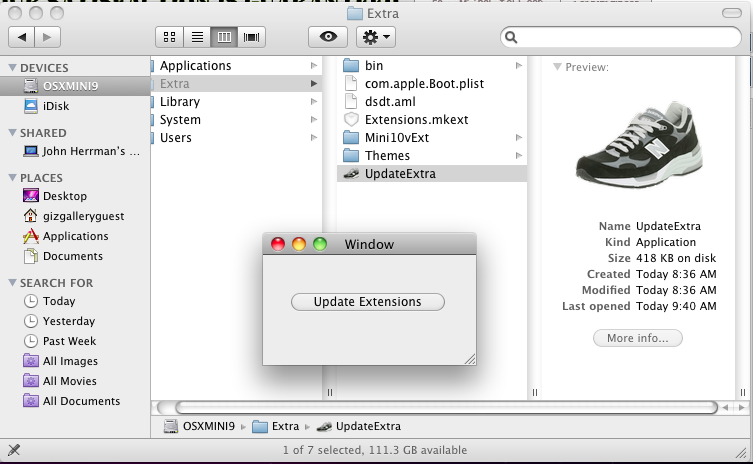This screenshot has width=753, height=464.
Task: Select the Library folder in the column
Action: click(x=236, y=101)
